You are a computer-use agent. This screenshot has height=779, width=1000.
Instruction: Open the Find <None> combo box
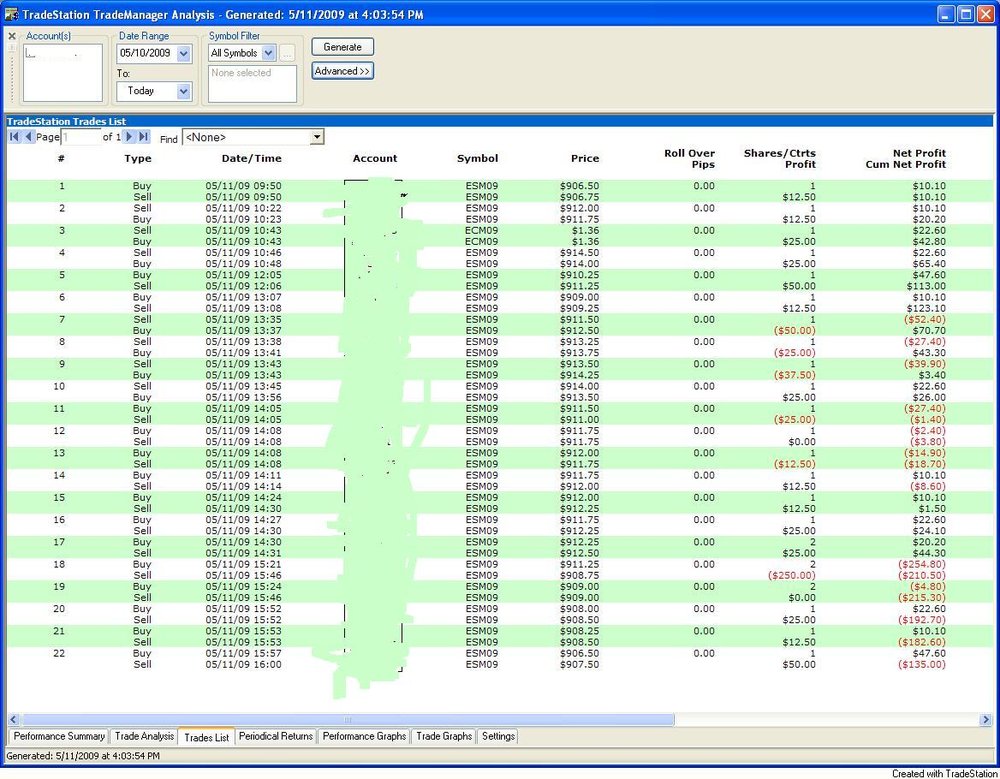click(253, 137)
